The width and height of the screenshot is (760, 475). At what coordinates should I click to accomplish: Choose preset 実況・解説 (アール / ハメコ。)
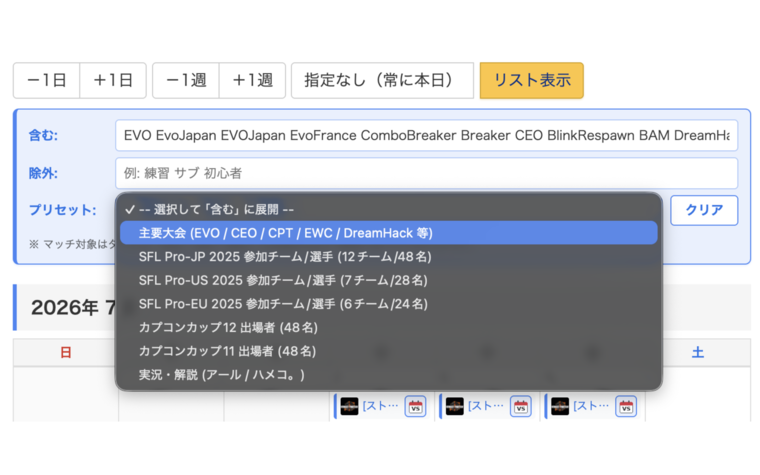(389, 375)
